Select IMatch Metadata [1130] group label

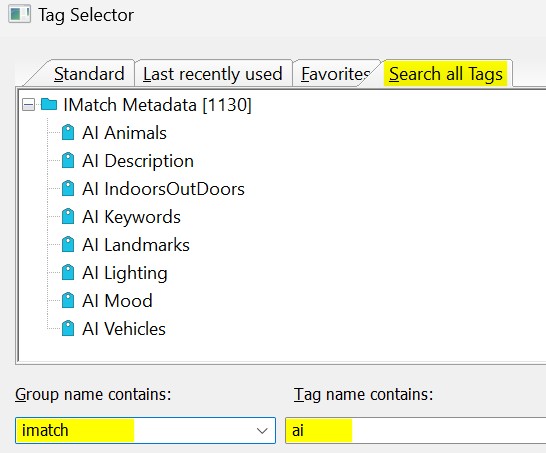pyautogui.click(x=157, y=105)
